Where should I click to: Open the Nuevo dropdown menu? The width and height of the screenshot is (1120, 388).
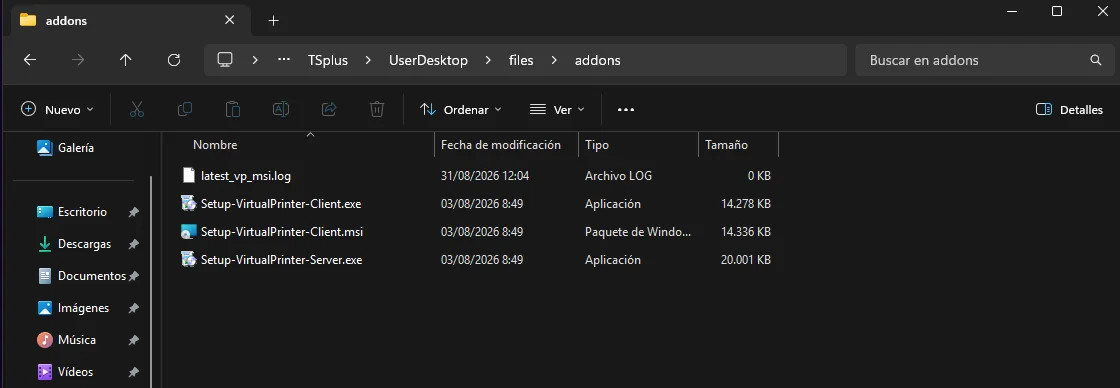(58, 109)
